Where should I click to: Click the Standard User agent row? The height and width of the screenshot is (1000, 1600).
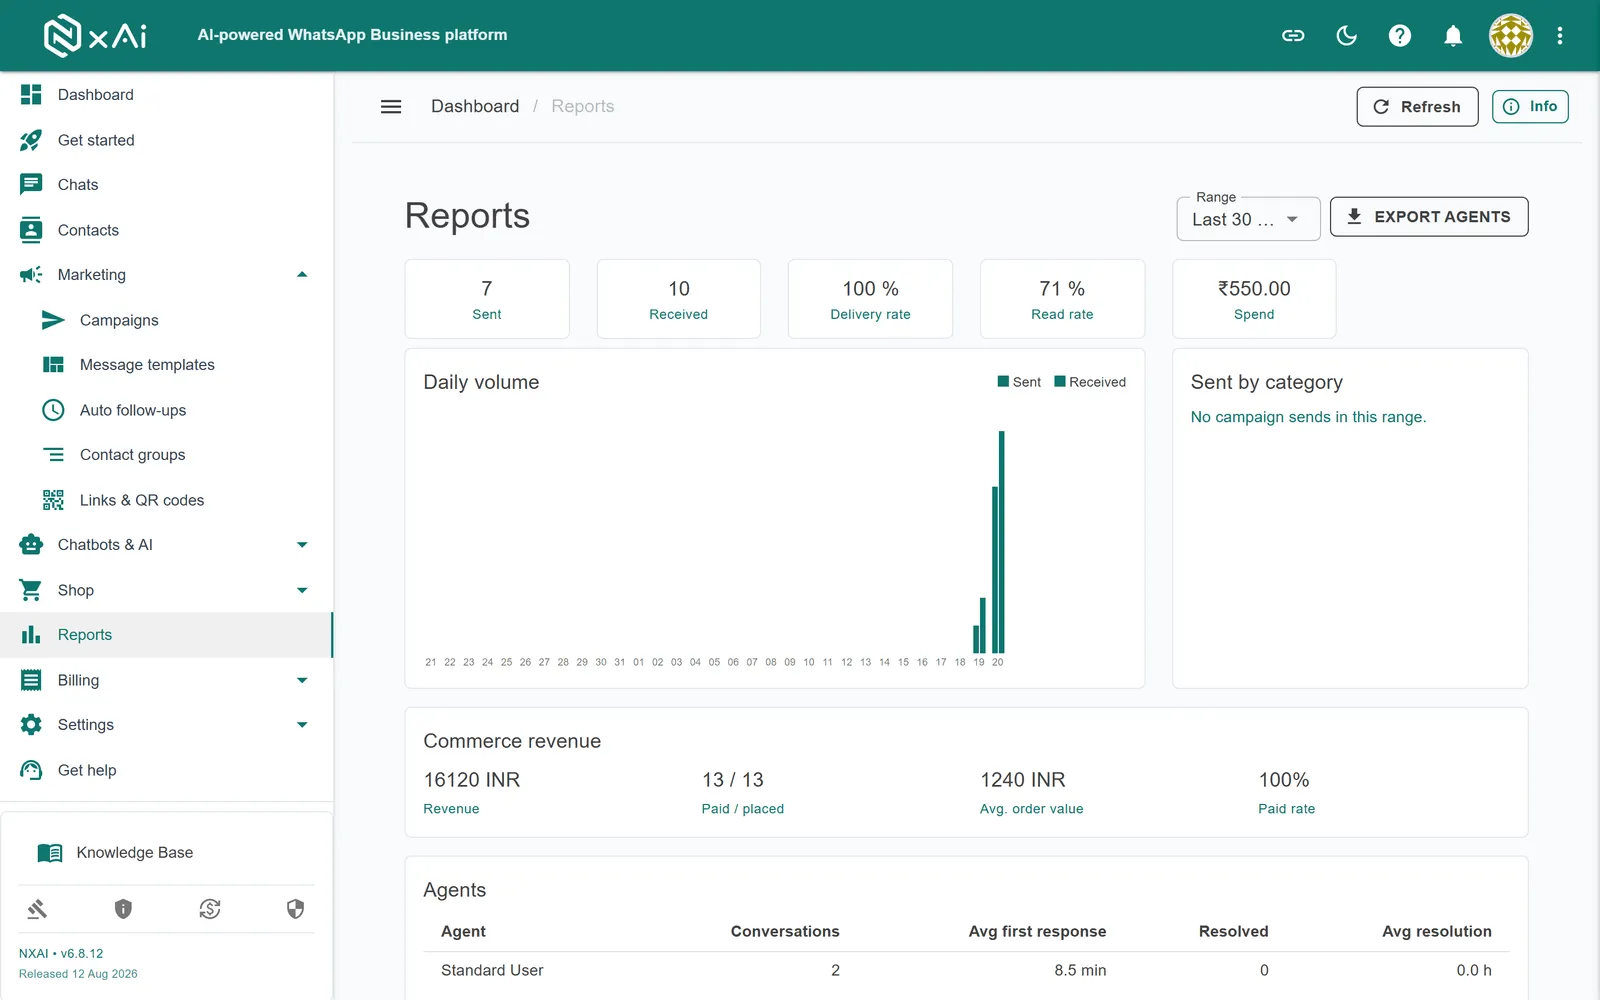966,970
